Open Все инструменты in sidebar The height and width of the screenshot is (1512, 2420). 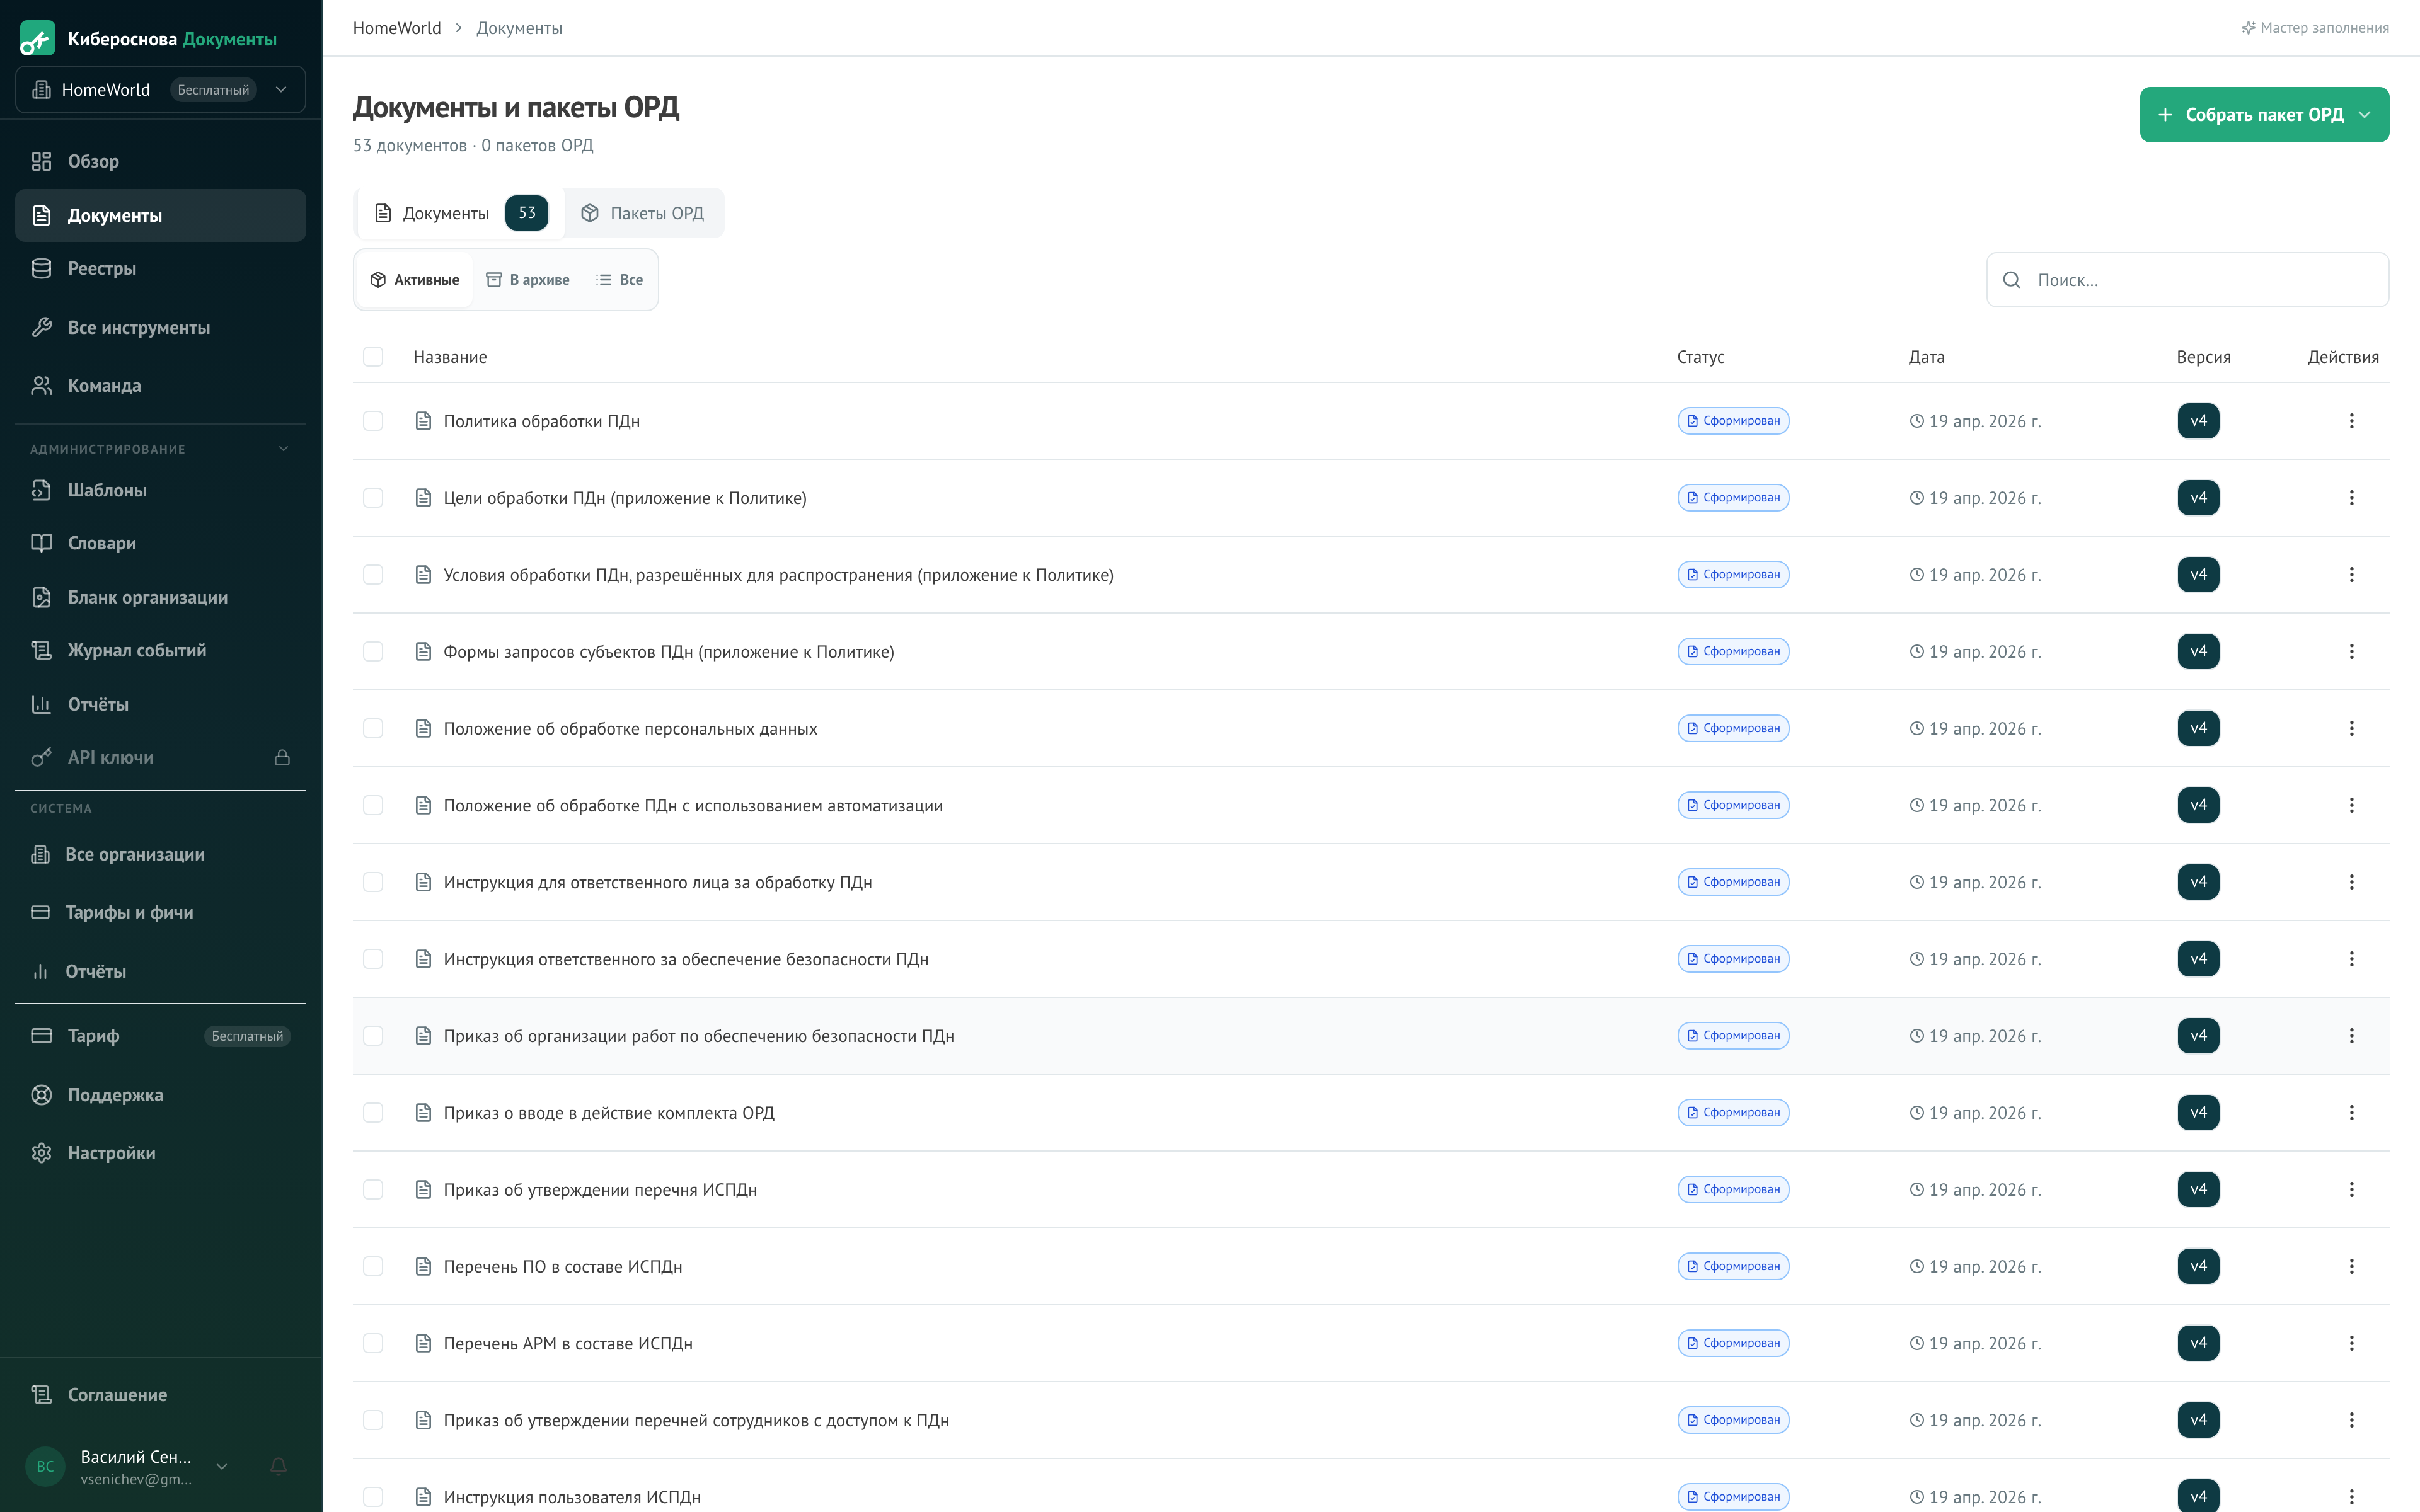click(x=138, y=327)
